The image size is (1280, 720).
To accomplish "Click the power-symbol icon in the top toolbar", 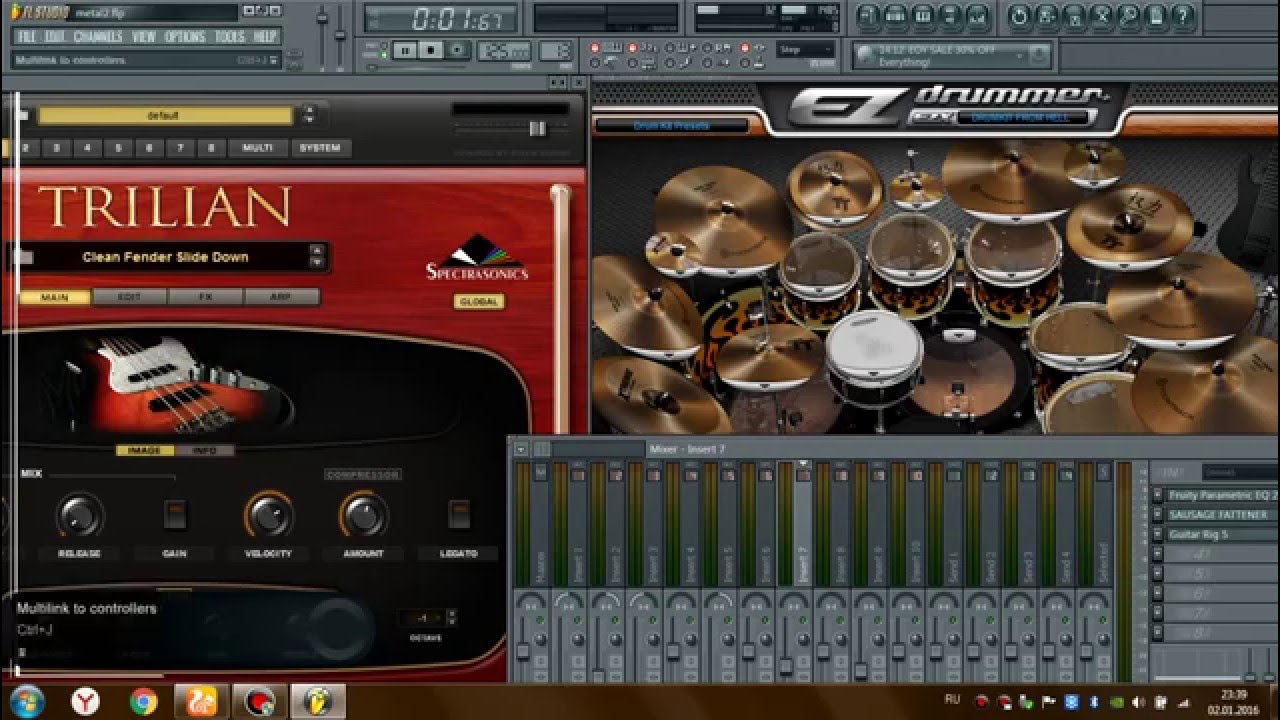I will click(1019, 16).
